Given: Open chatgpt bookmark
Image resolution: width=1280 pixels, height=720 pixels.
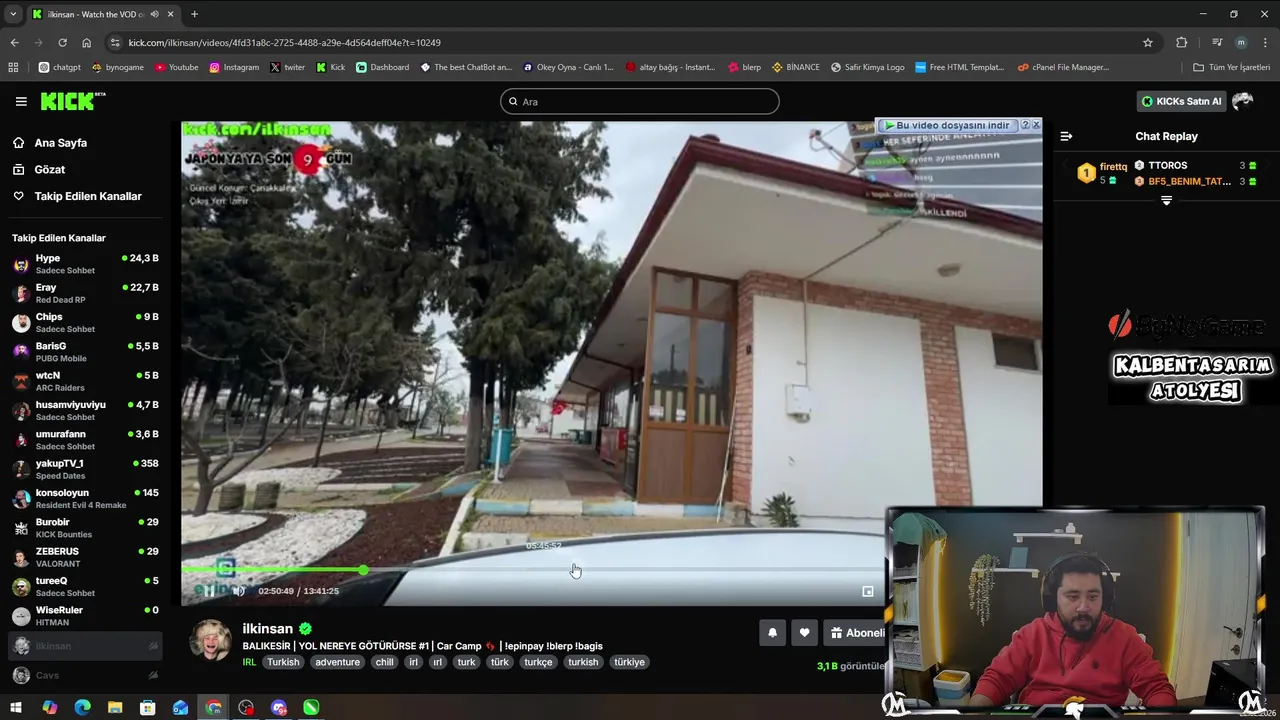Looking at the screenshot, I should [59, 67].
